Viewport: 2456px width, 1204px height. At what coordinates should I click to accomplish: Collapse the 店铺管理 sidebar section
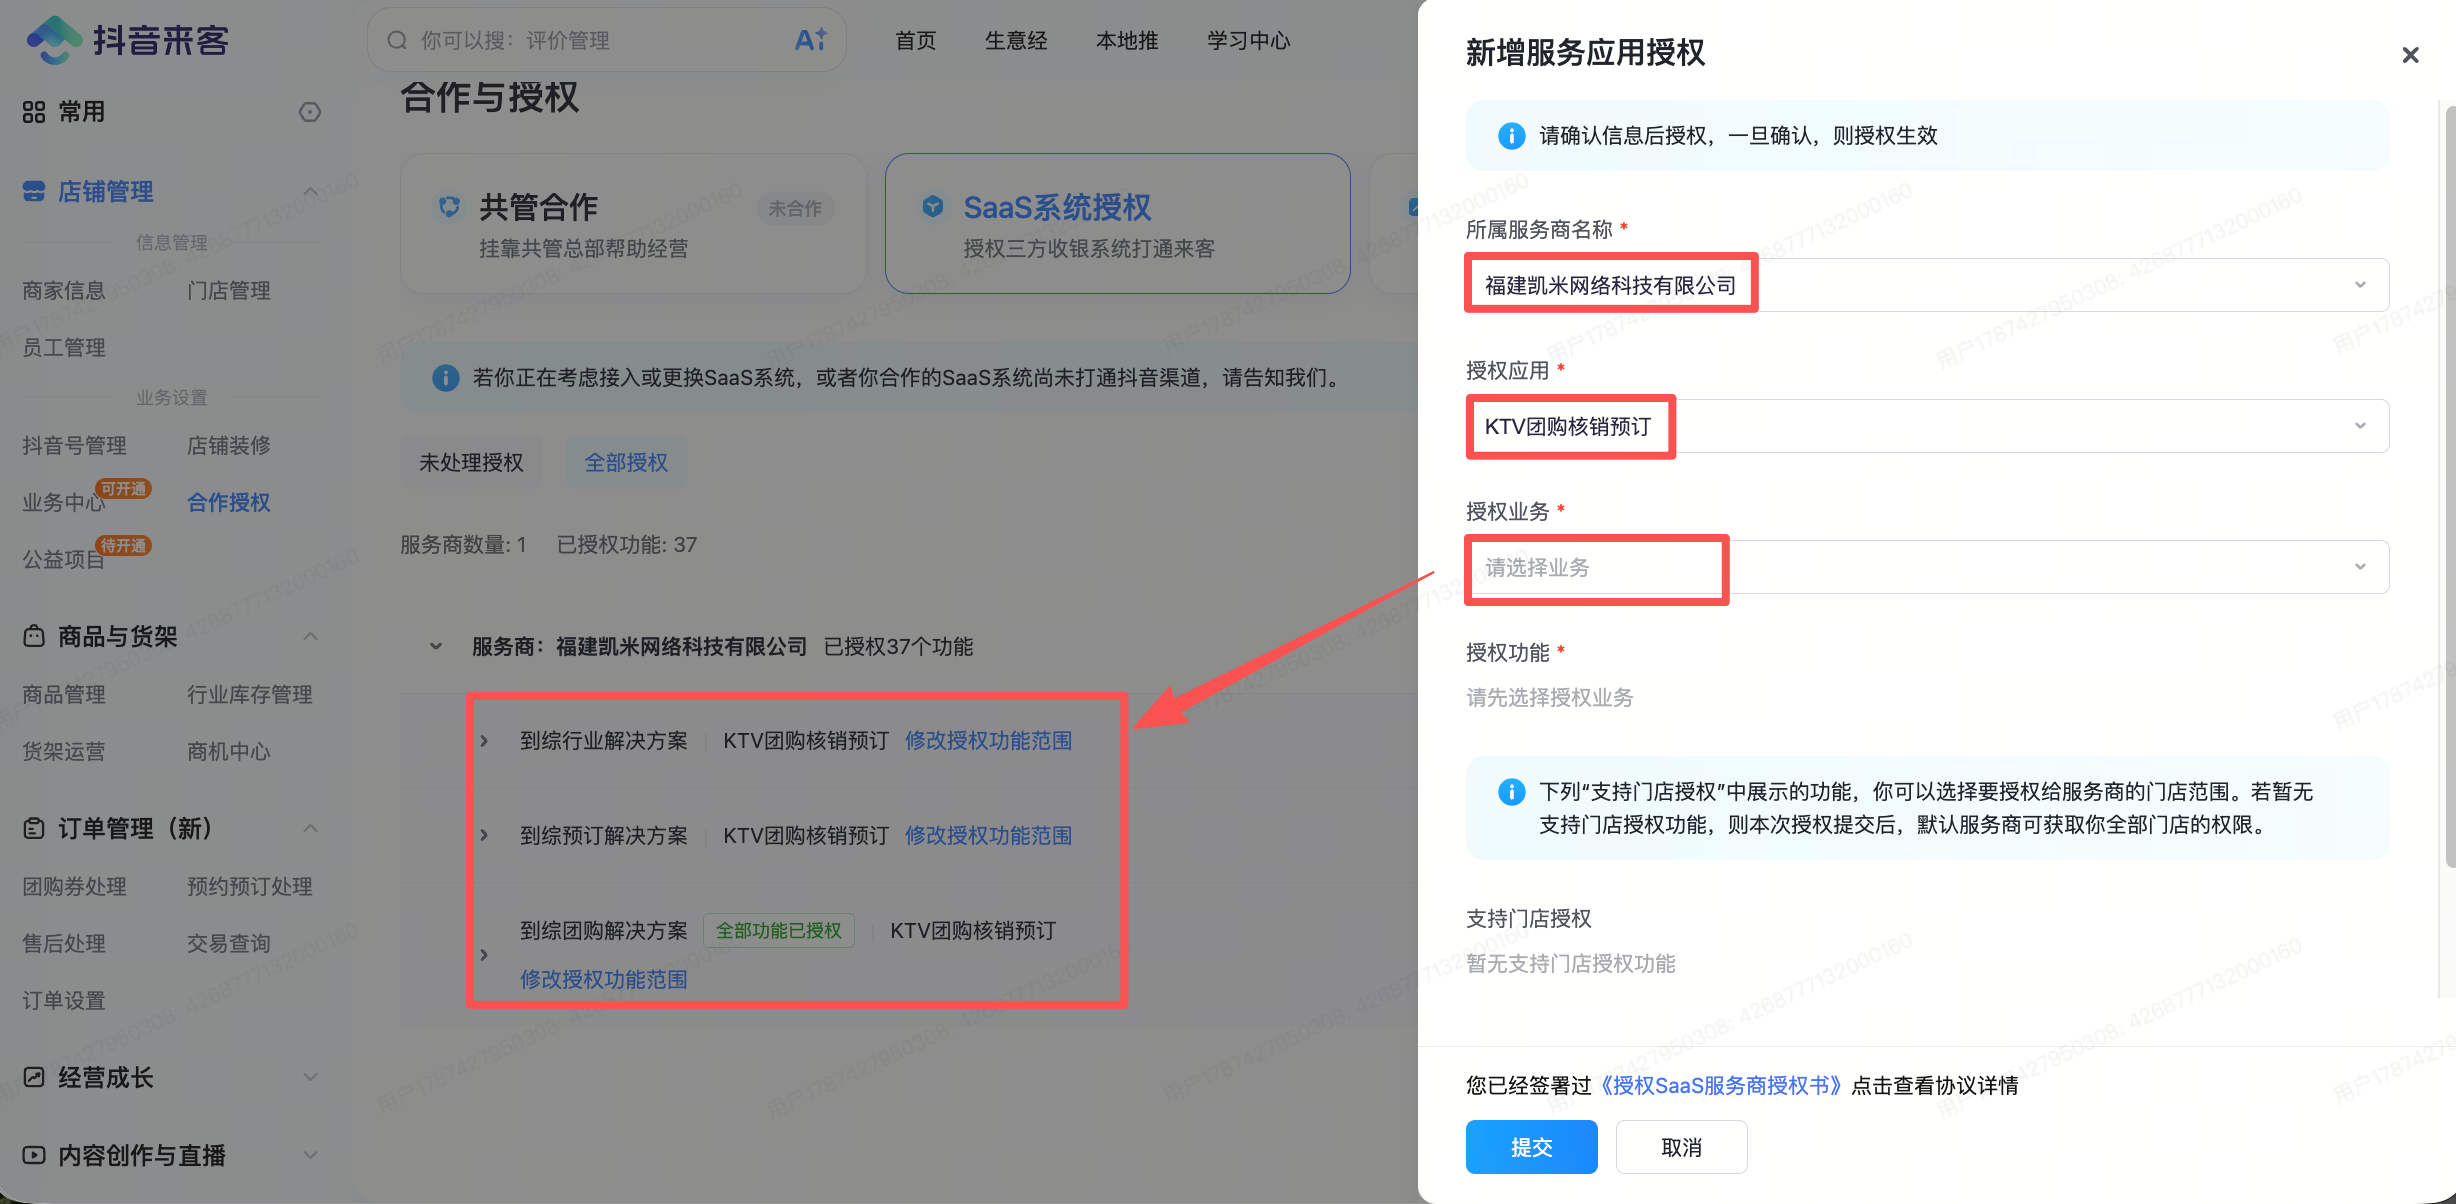tap(310, 191)
